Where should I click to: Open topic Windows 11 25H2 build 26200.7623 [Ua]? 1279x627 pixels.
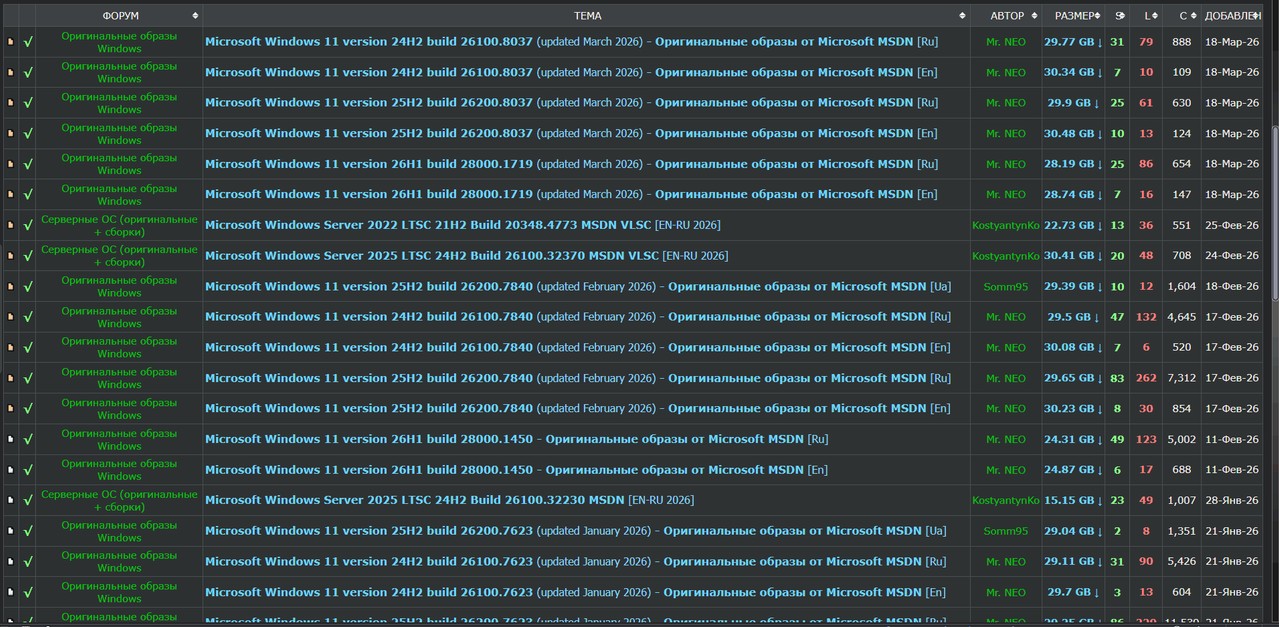575,532
